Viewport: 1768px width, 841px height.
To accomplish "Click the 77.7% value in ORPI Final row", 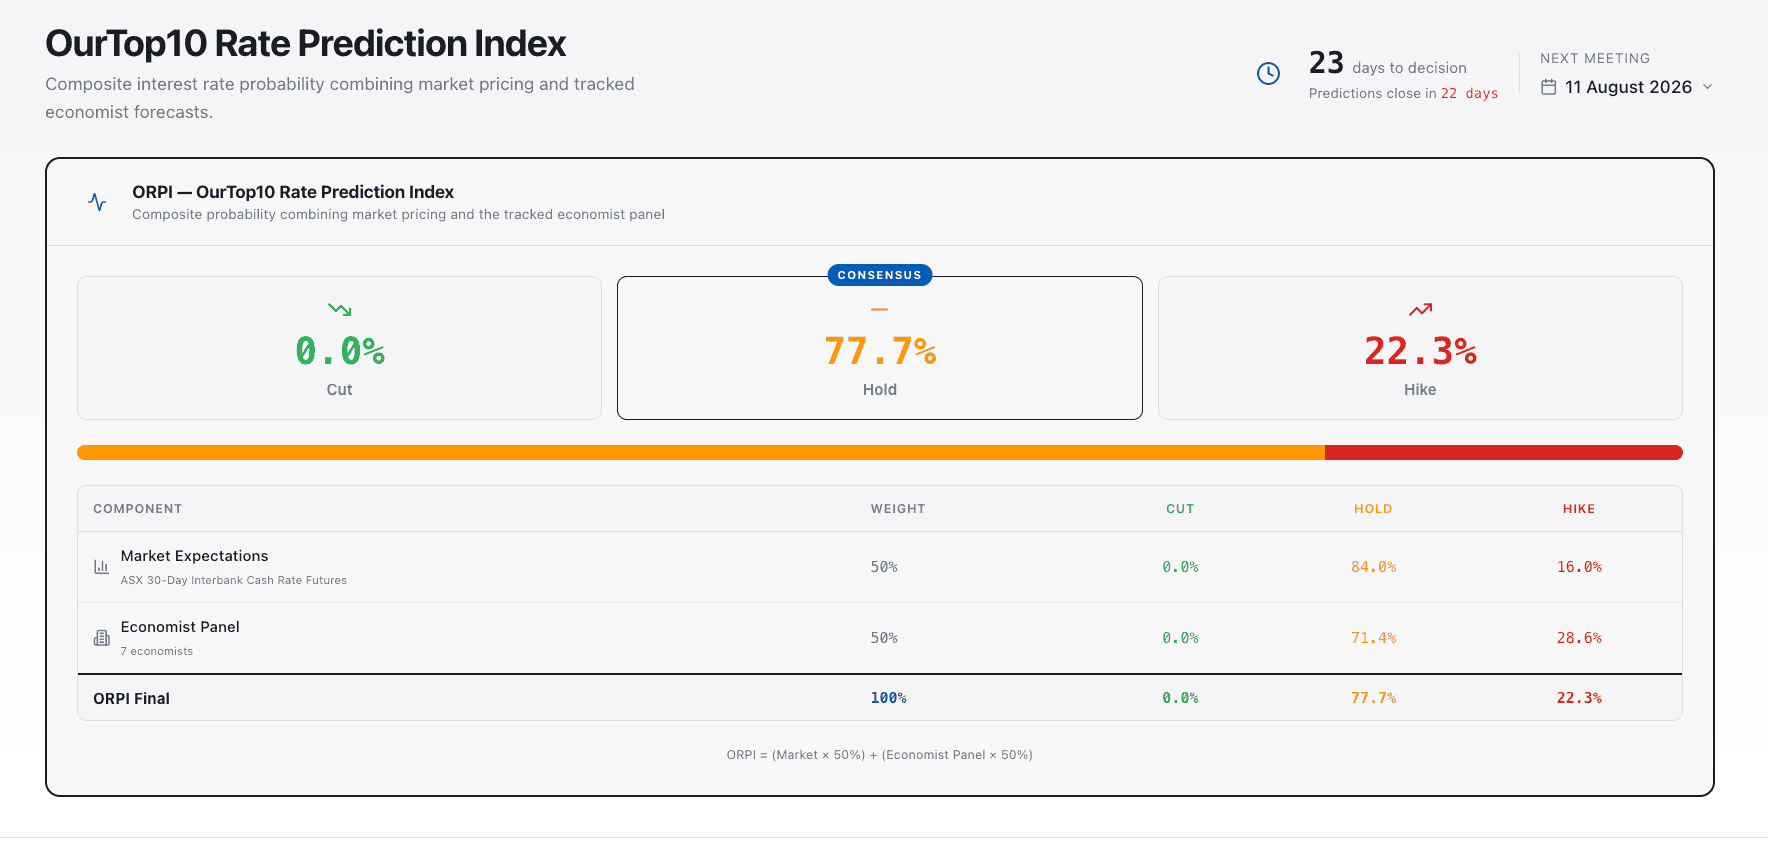I will coord(1373,698).
